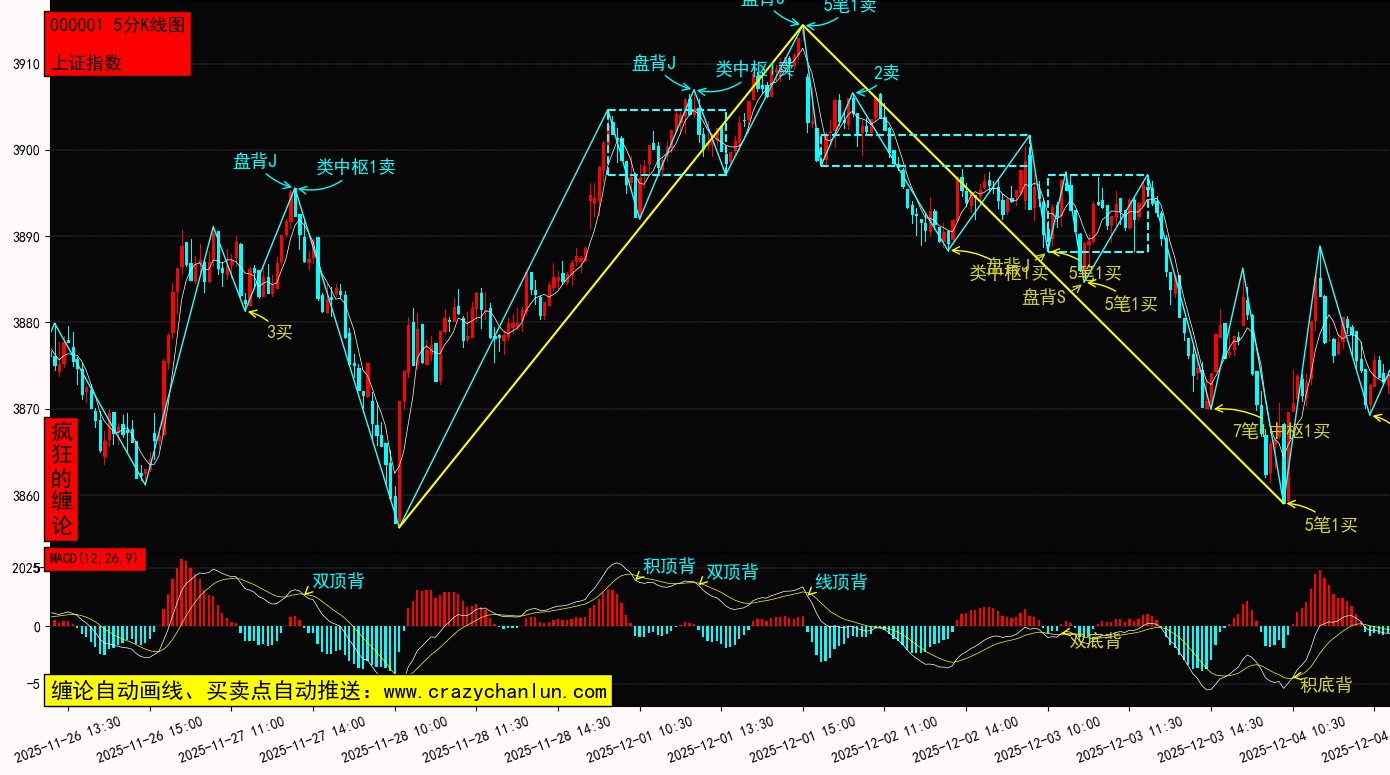Screen dimensions: 1390x775
Task: Select the 2卖 sell point annotation
Action: pyautogui.click(x=886, y=73)
